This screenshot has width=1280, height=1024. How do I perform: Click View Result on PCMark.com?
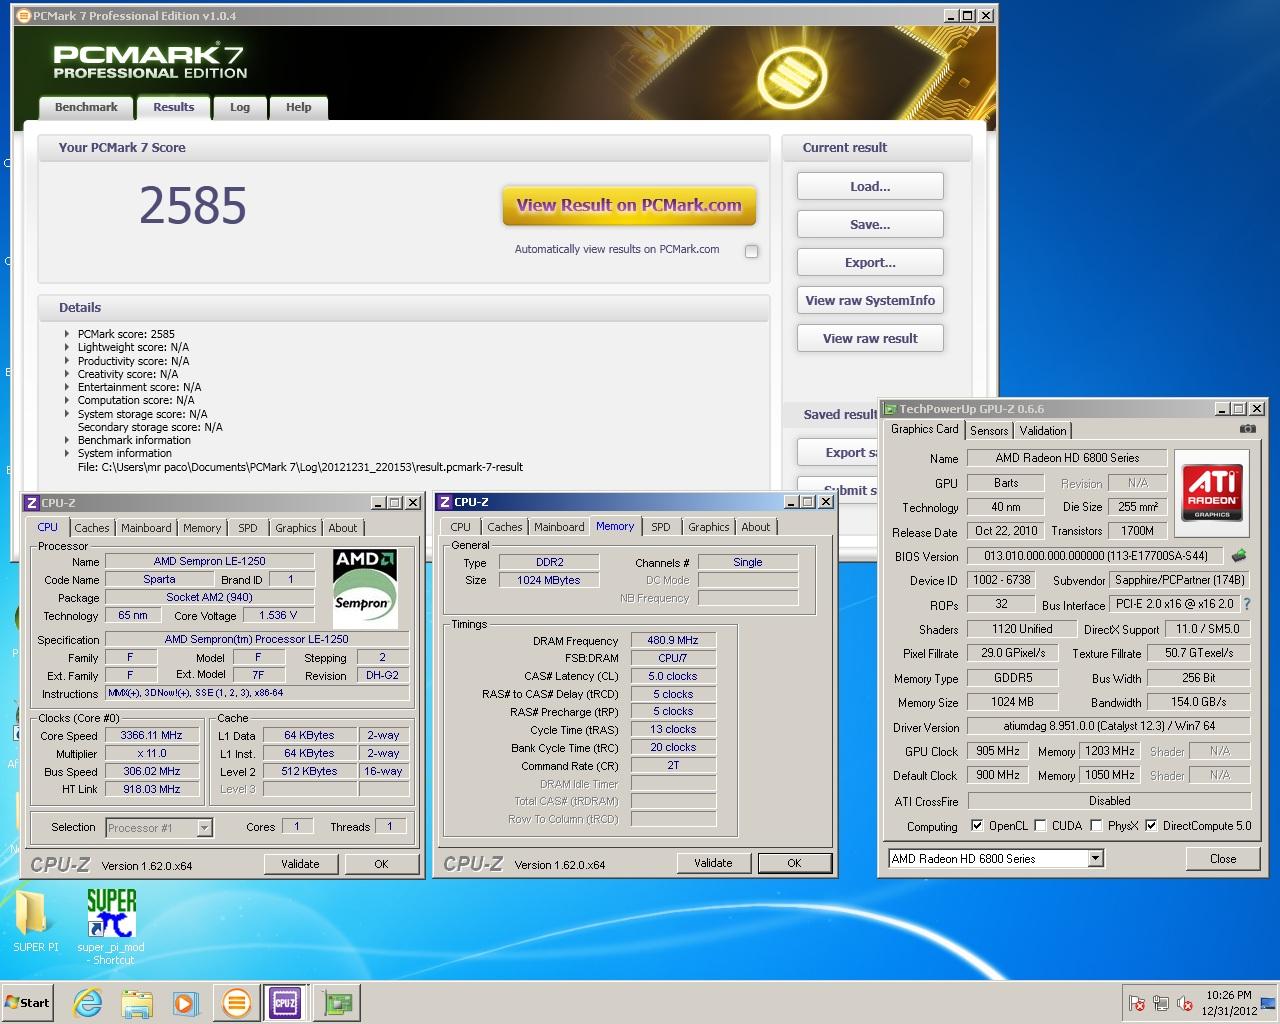[x=629, y=206]
